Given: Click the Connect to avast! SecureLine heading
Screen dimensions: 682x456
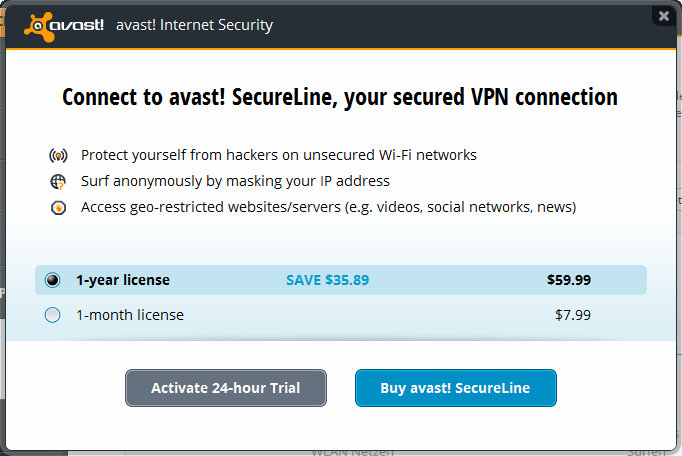Looking at the screenshot, I should [x=340, y=97].
